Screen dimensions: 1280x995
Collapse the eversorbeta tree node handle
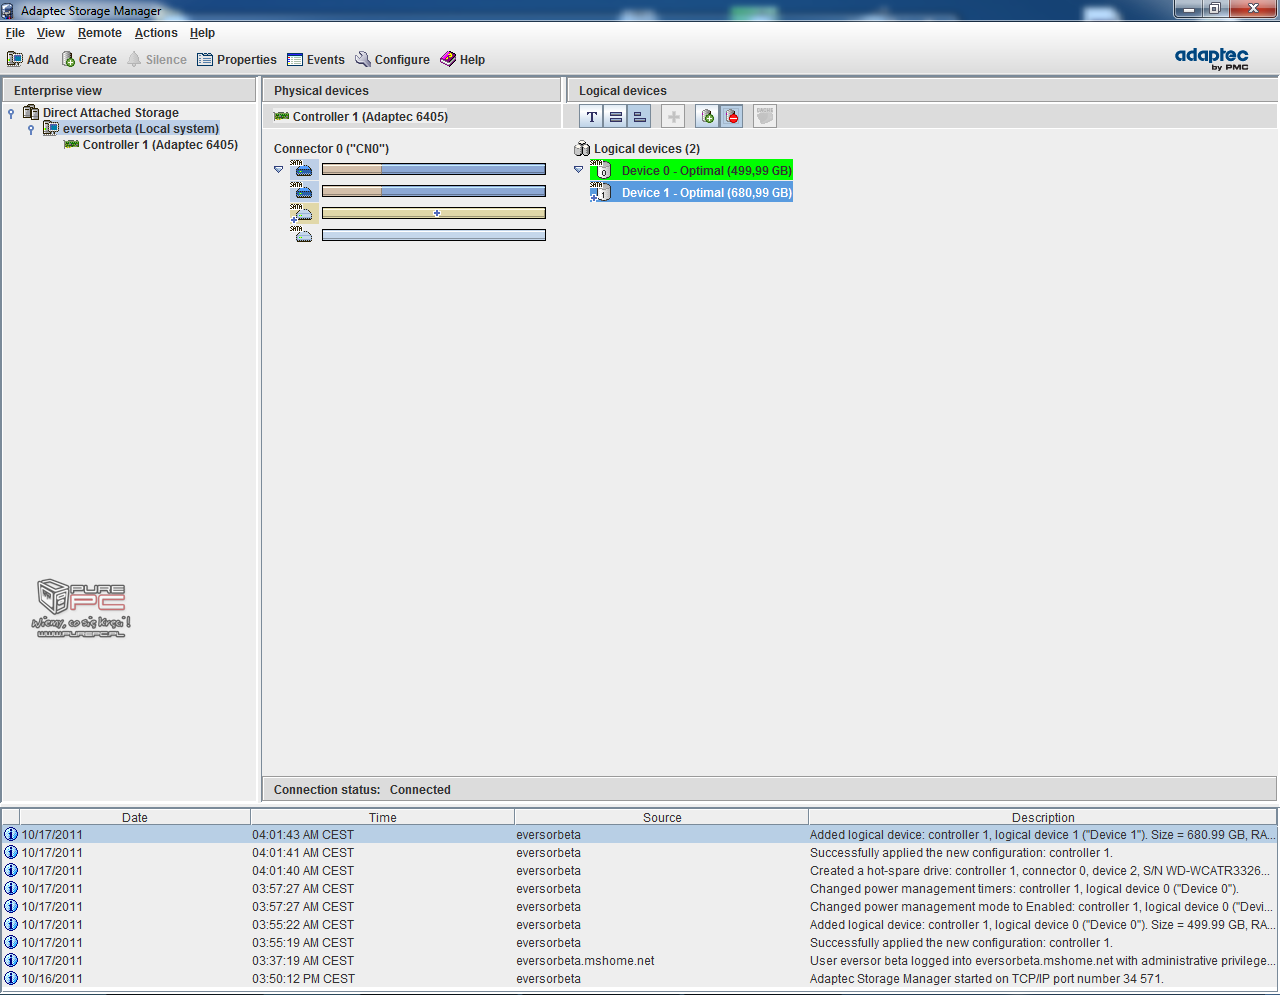point(31,129)
